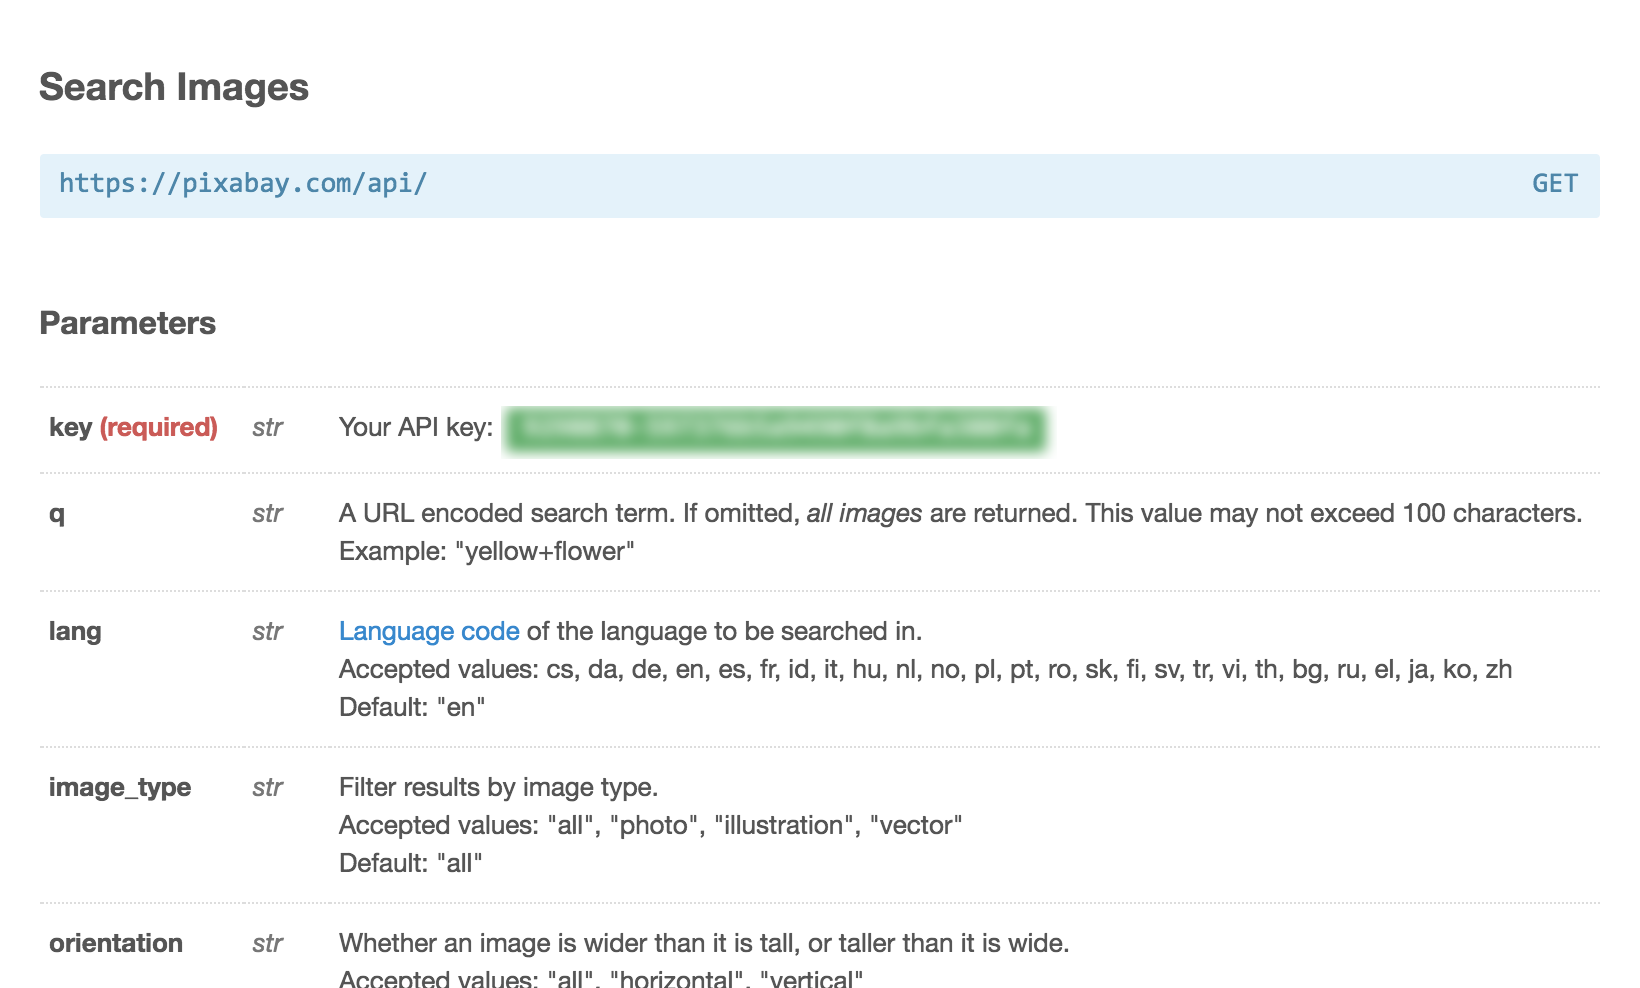Click the str type in orientation row
The image size is (1640, 988).
(x=267, y=943)
